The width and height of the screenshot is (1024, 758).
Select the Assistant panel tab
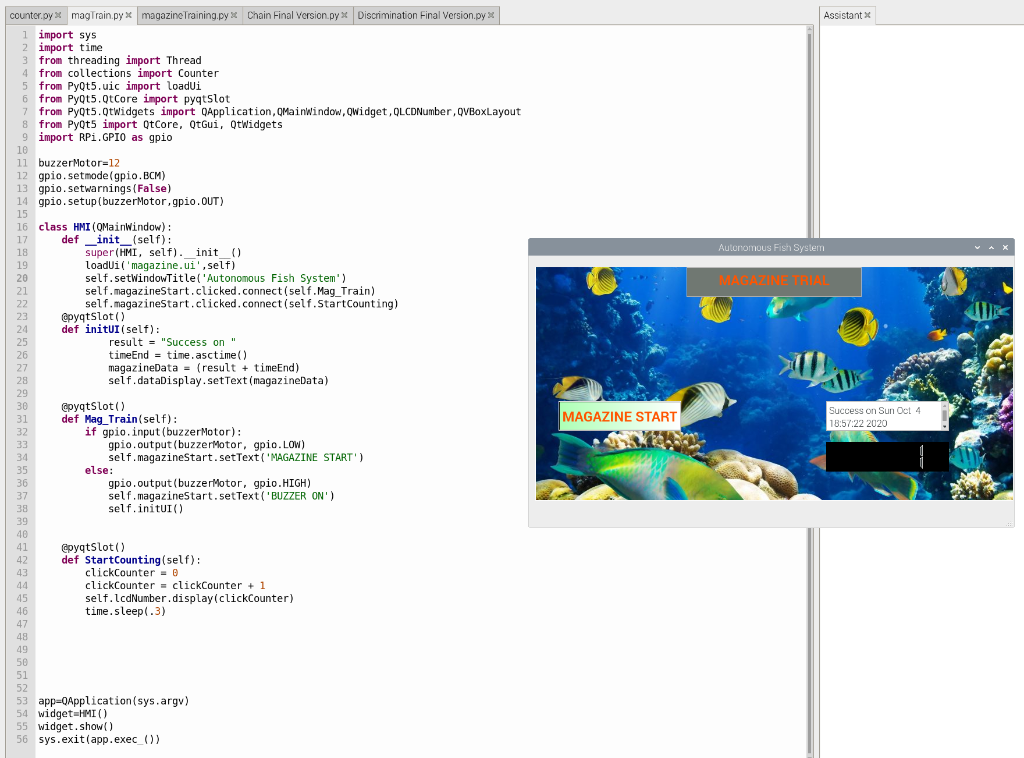click(842, 15)
